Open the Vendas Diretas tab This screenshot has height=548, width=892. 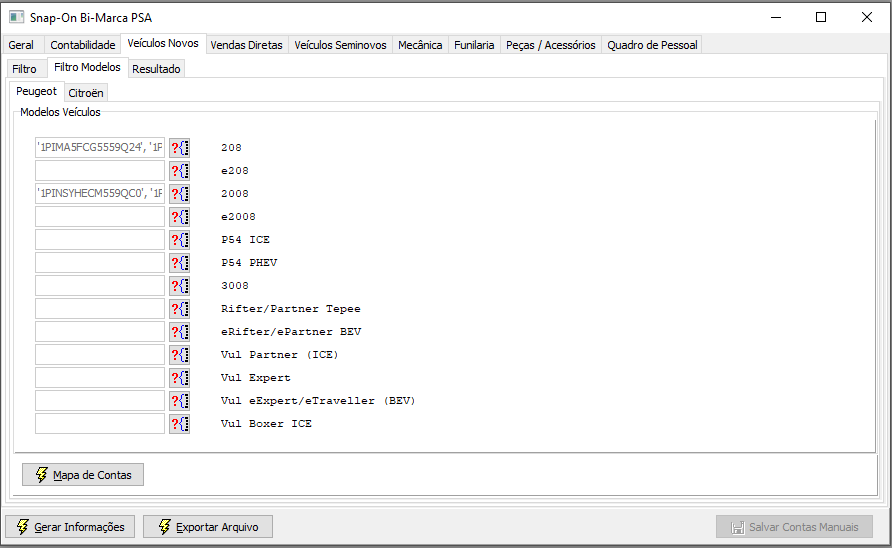[246, 45]
